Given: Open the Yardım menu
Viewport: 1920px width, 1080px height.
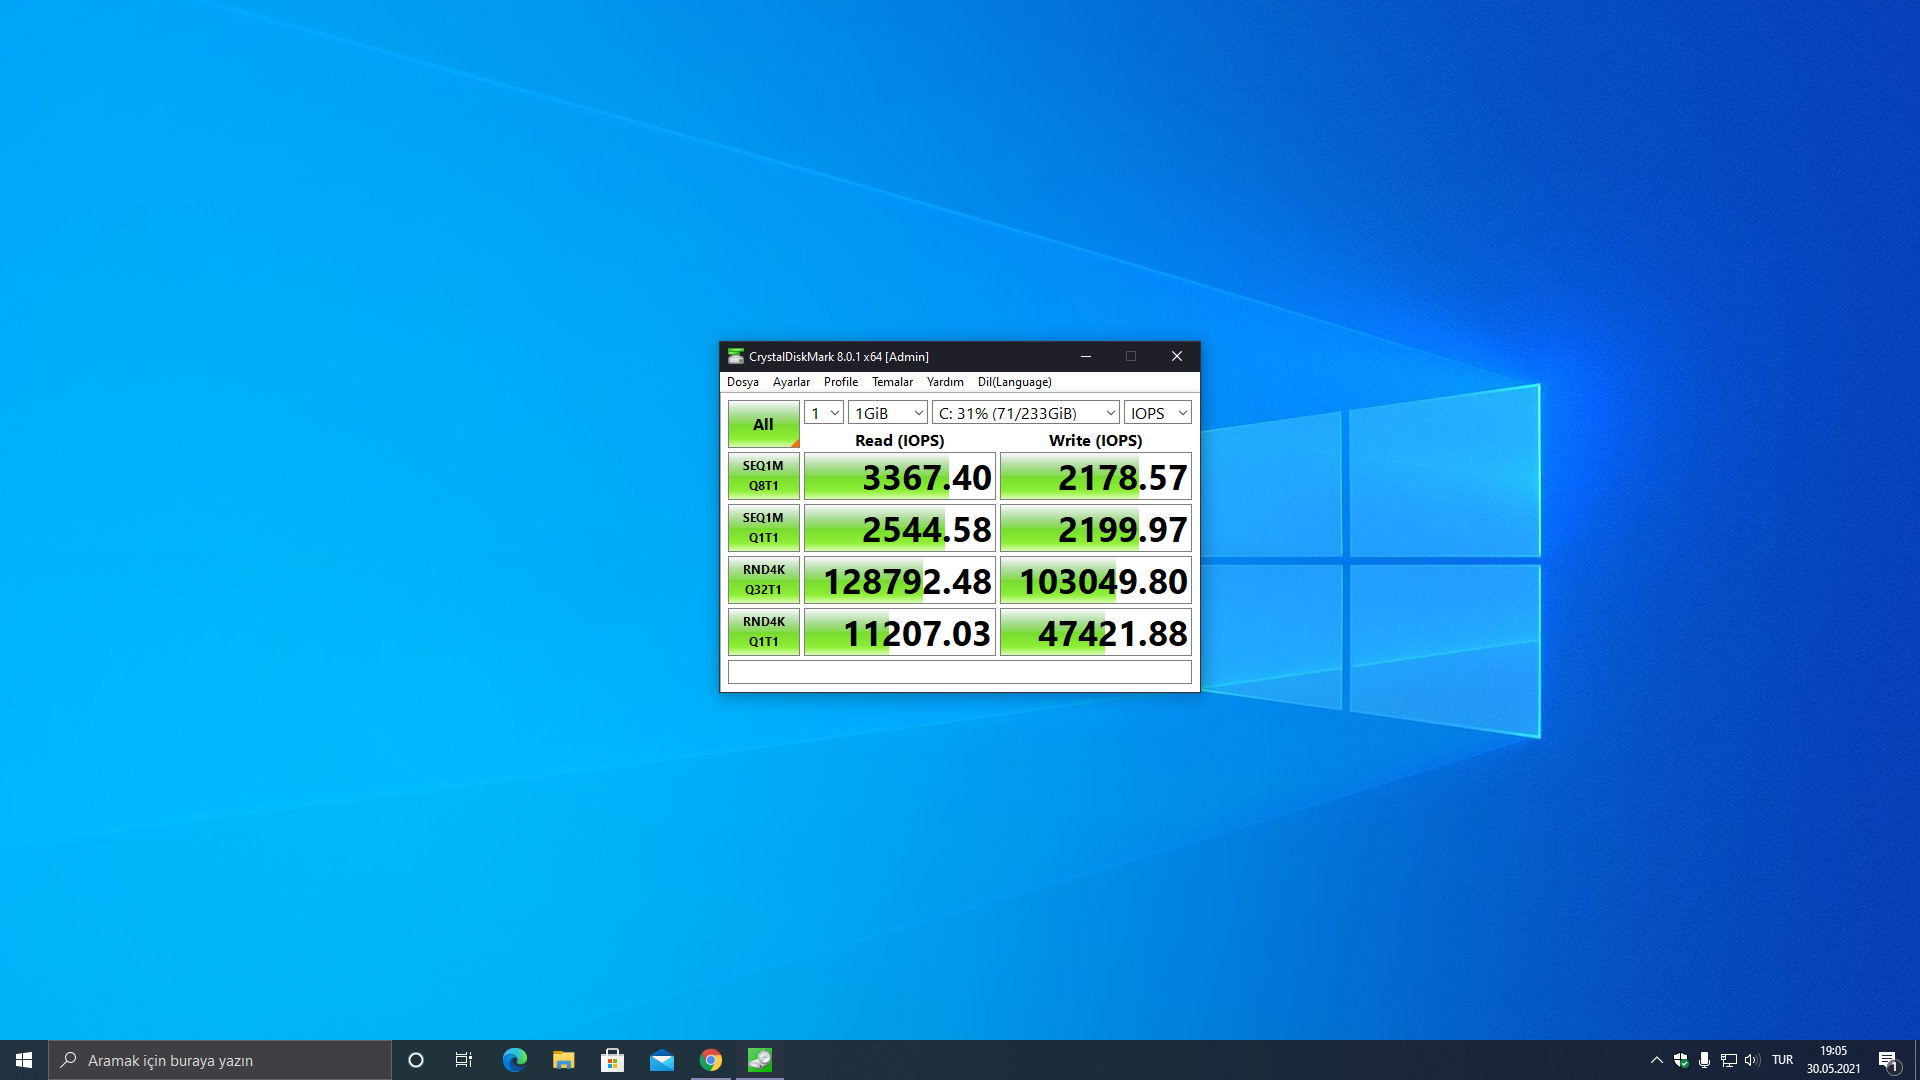Looking at the screenshot, I should point(945,382).
